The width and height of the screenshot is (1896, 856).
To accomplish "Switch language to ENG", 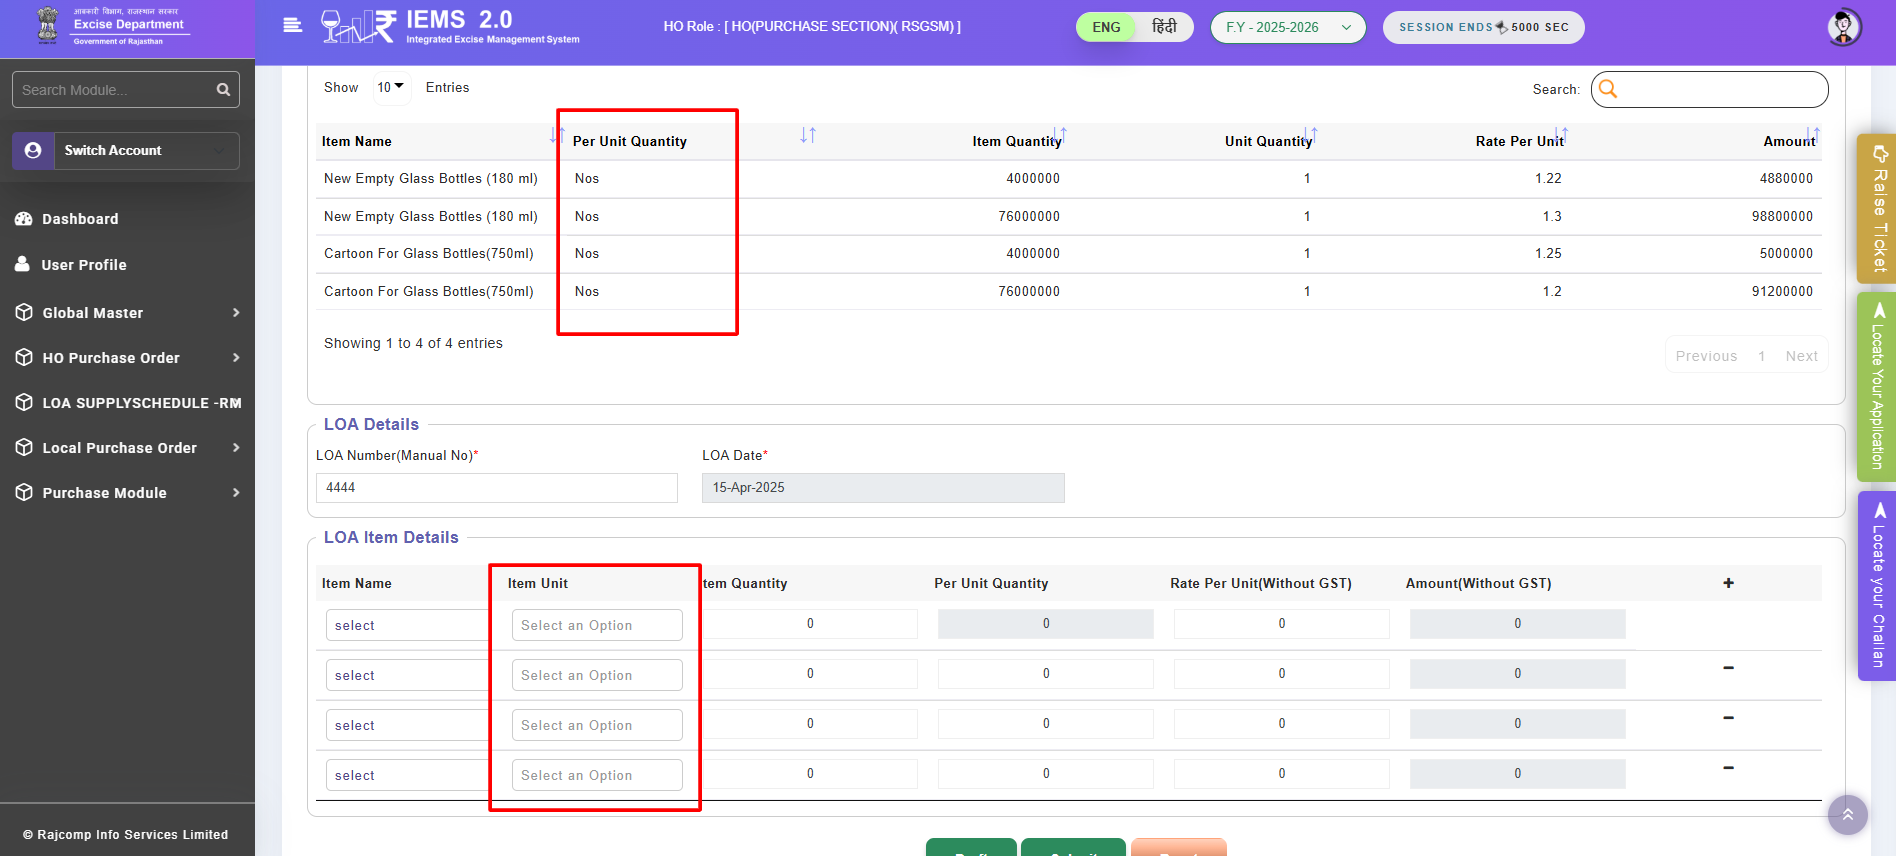I will click(1106, 27).
